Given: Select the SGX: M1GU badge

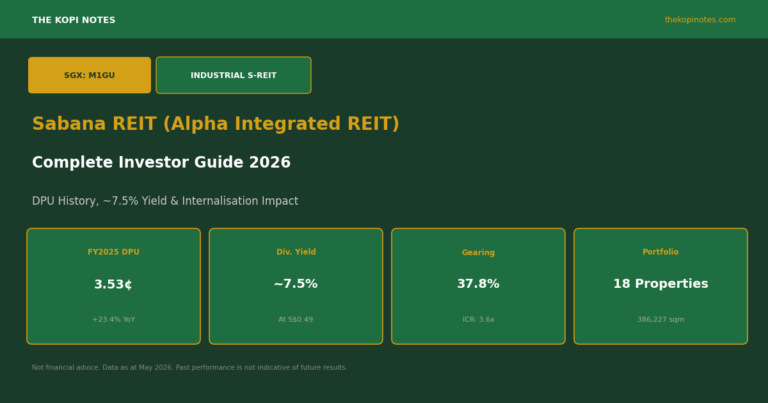Looking at the screenshot, I should 90,75.
